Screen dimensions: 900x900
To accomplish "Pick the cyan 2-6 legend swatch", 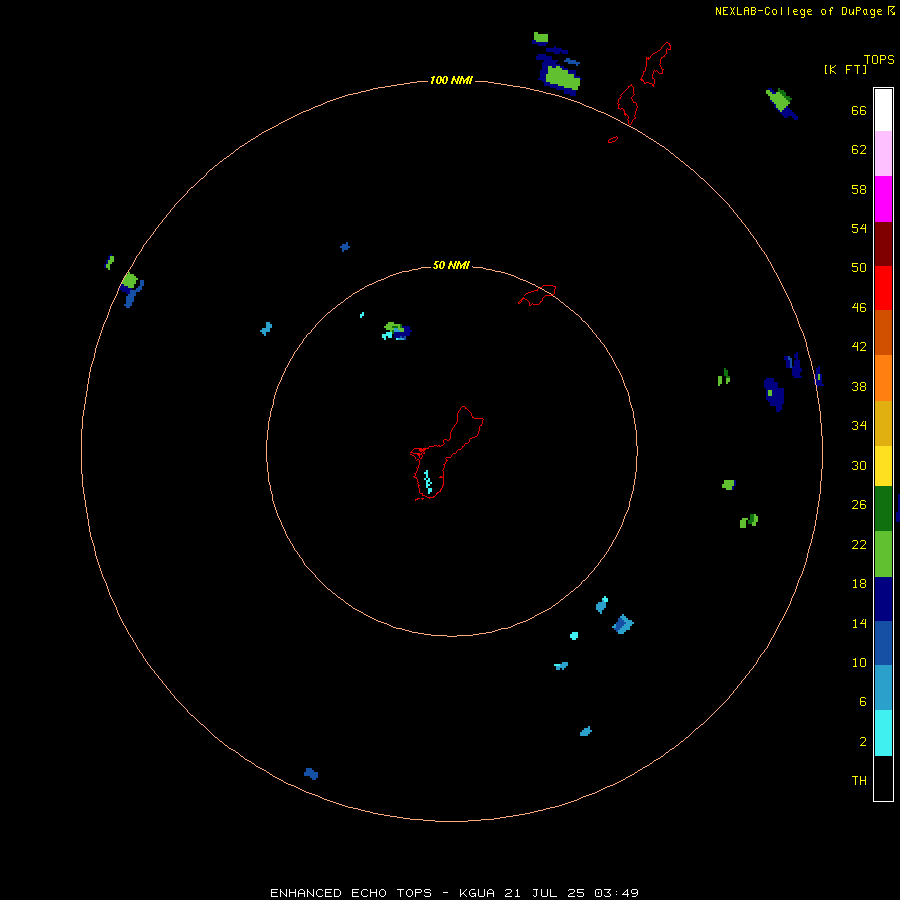I will pos(883,733).
